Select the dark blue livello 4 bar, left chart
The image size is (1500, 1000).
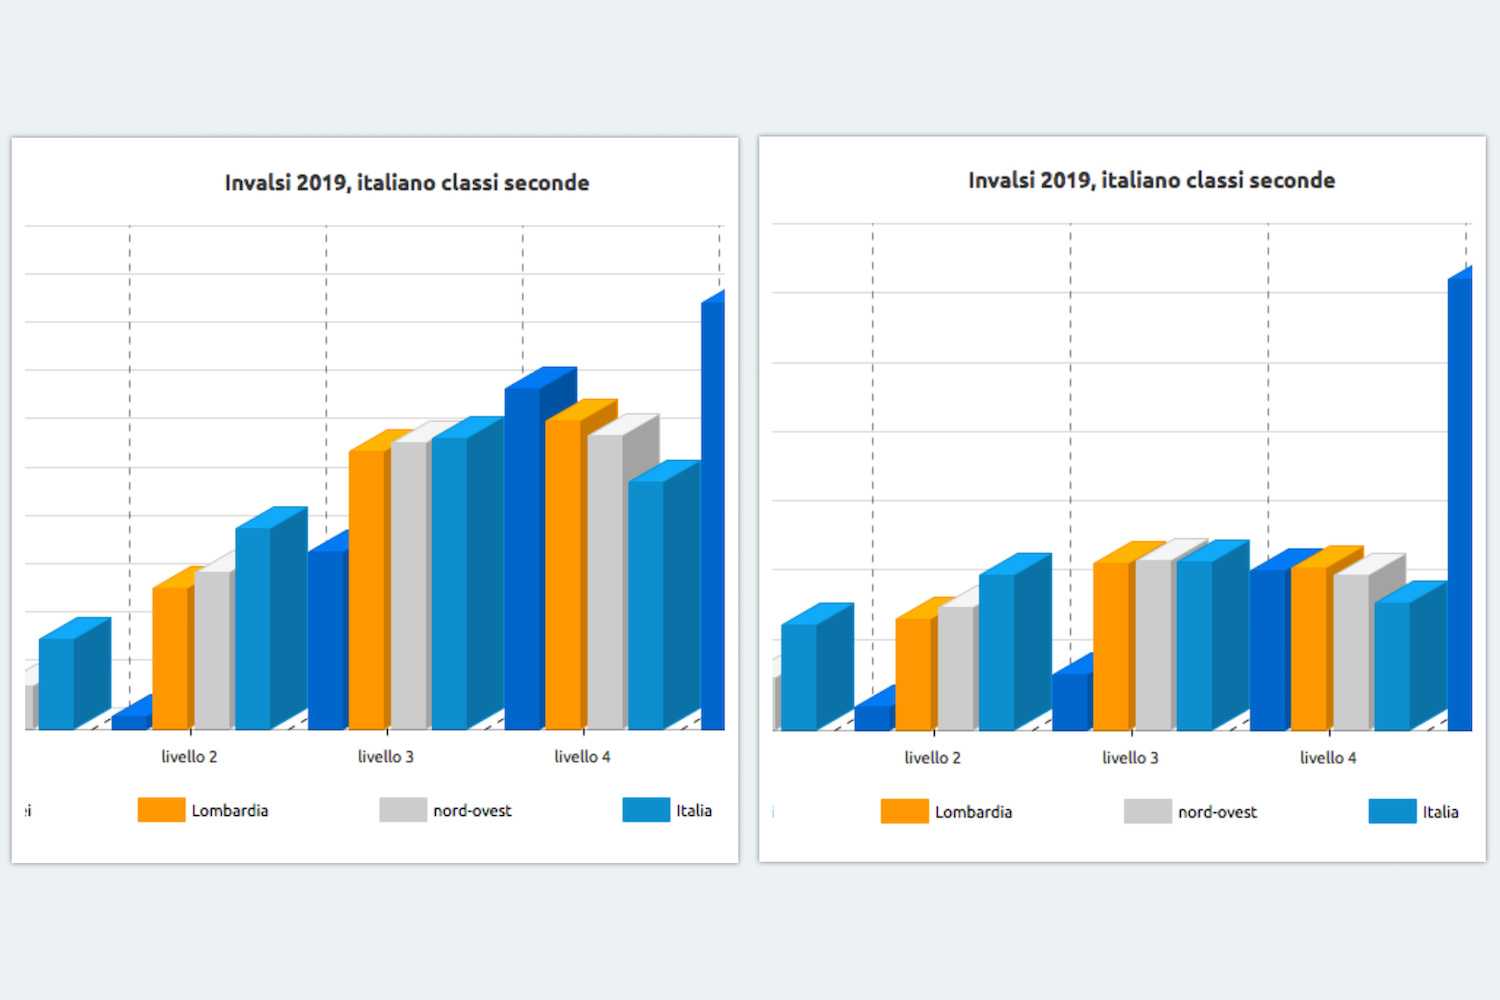click(x=523, y=560)
